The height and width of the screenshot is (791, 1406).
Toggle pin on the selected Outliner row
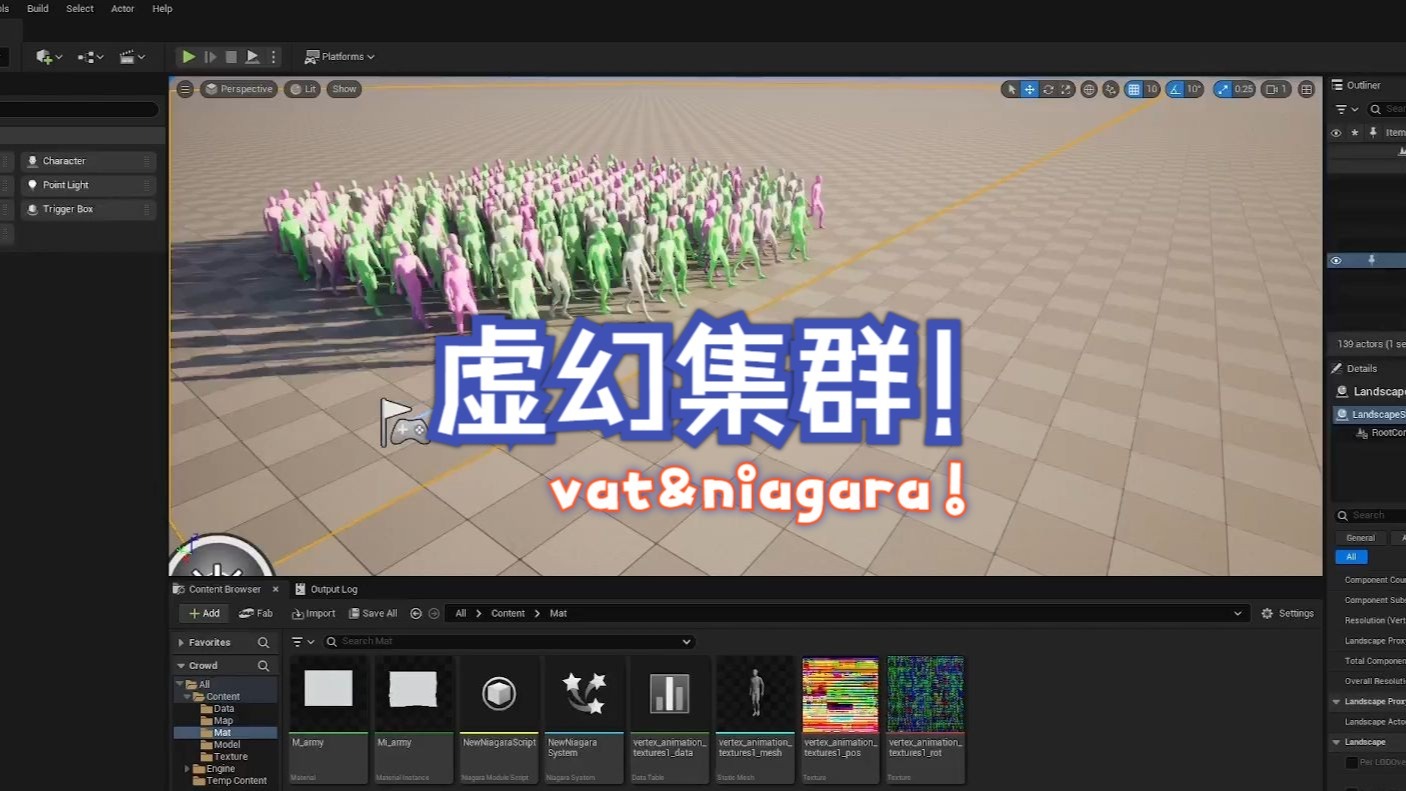pos(1372,260)
